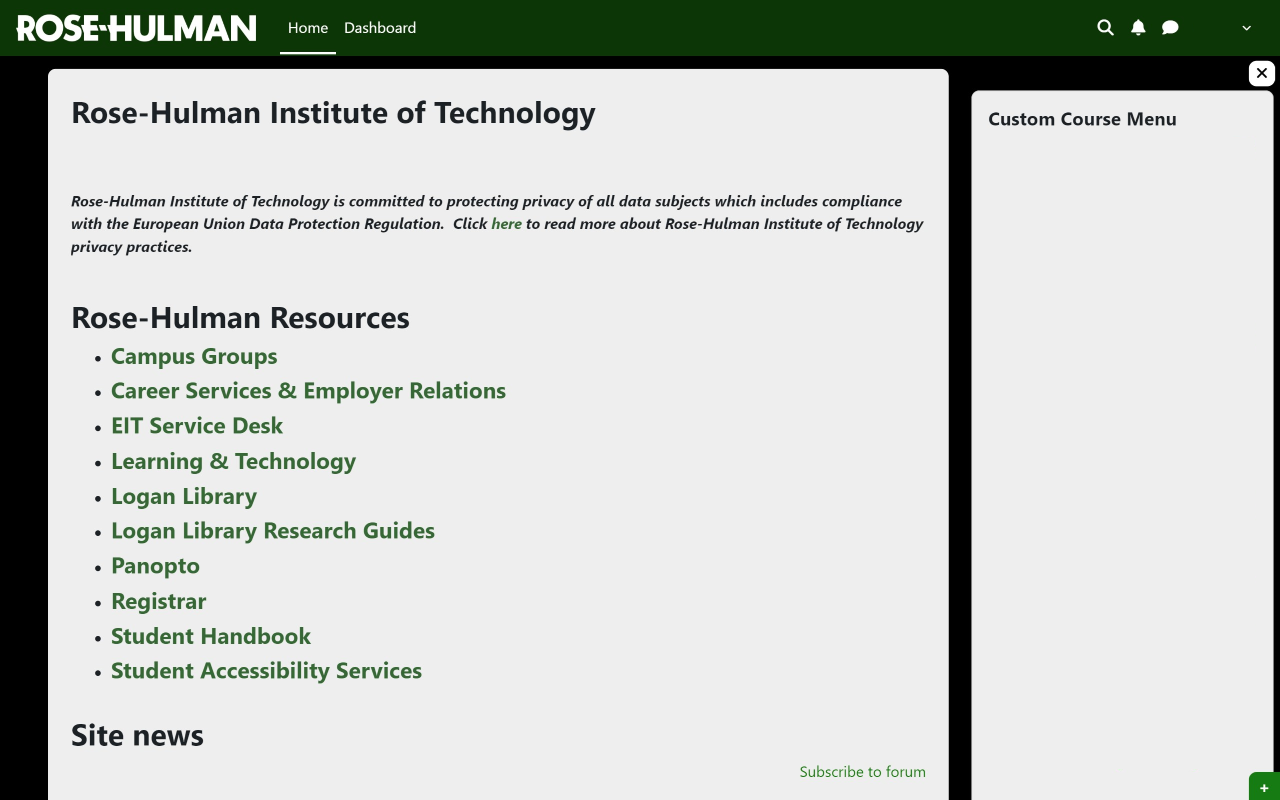This screenshot has width=1280, height=800.
Task: Click the Rose-Hulman Resources heading
Action: coord(240,318)
